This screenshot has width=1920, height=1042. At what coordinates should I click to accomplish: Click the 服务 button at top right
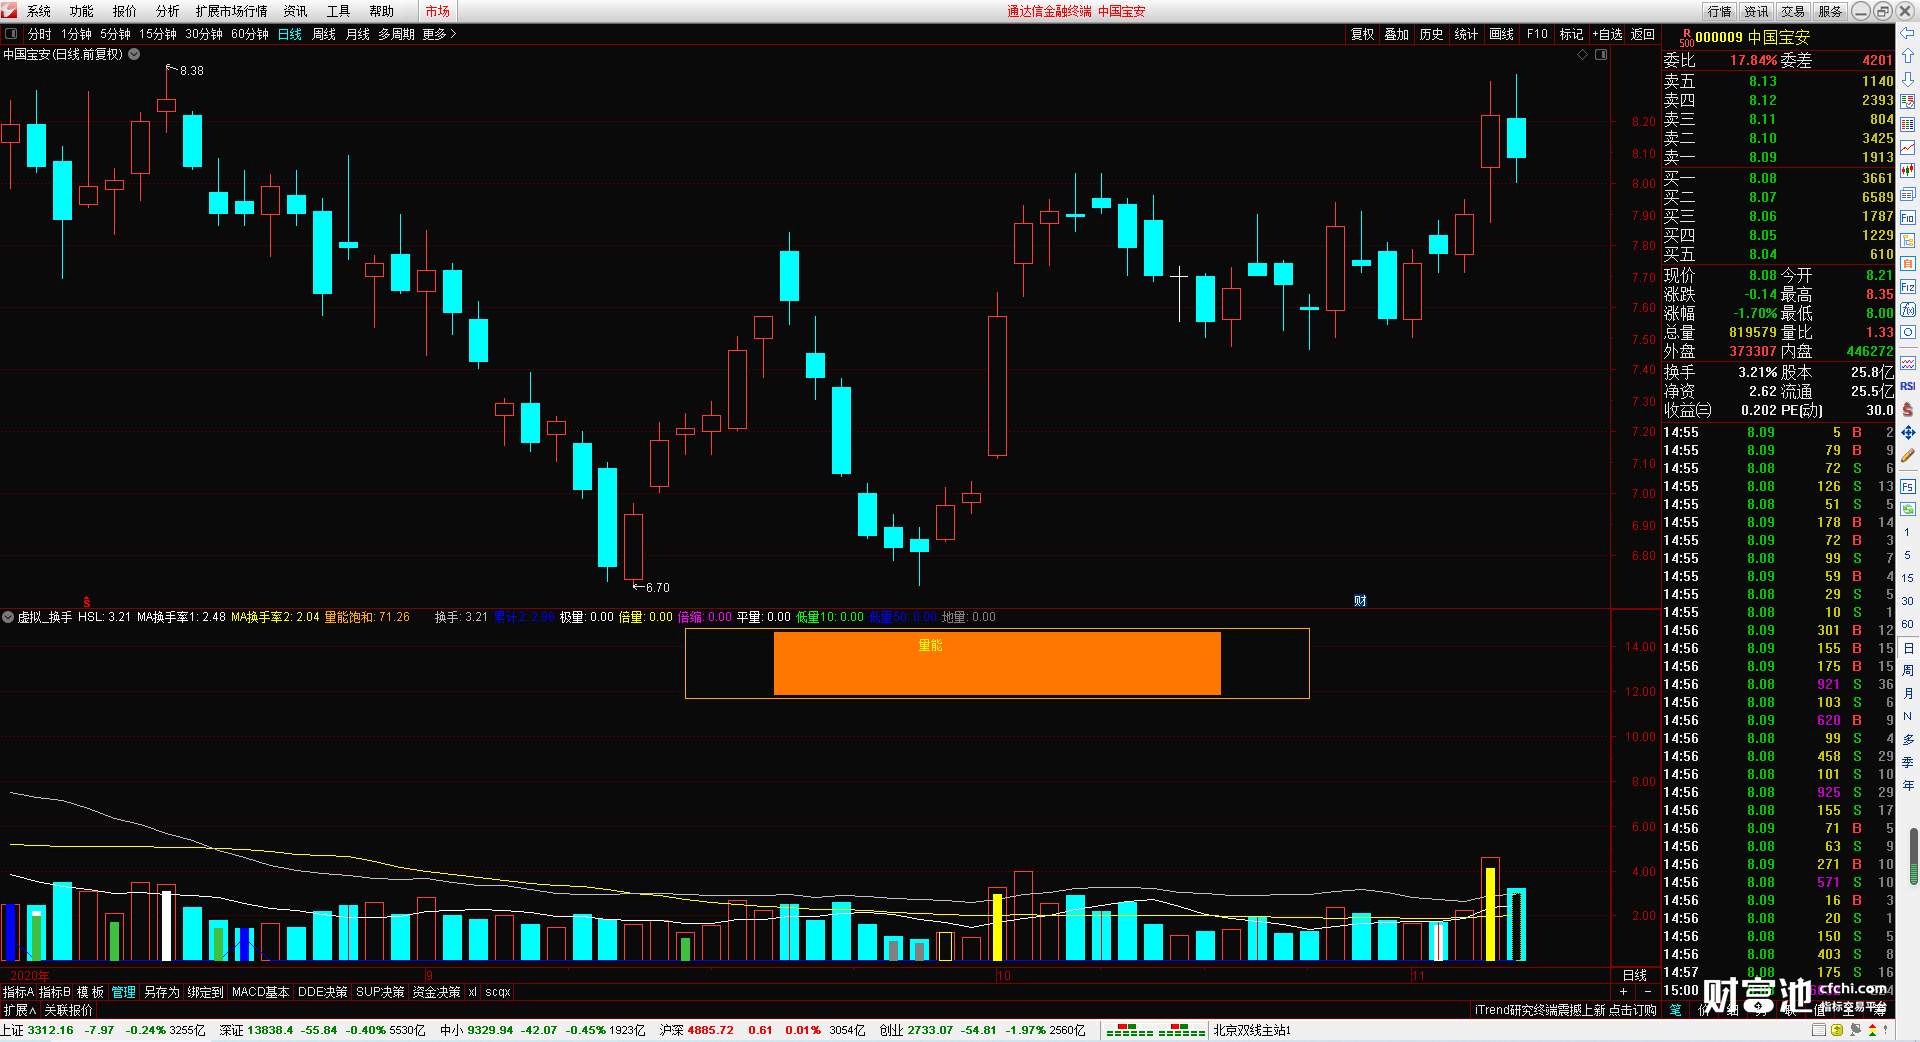point(1830,11)
